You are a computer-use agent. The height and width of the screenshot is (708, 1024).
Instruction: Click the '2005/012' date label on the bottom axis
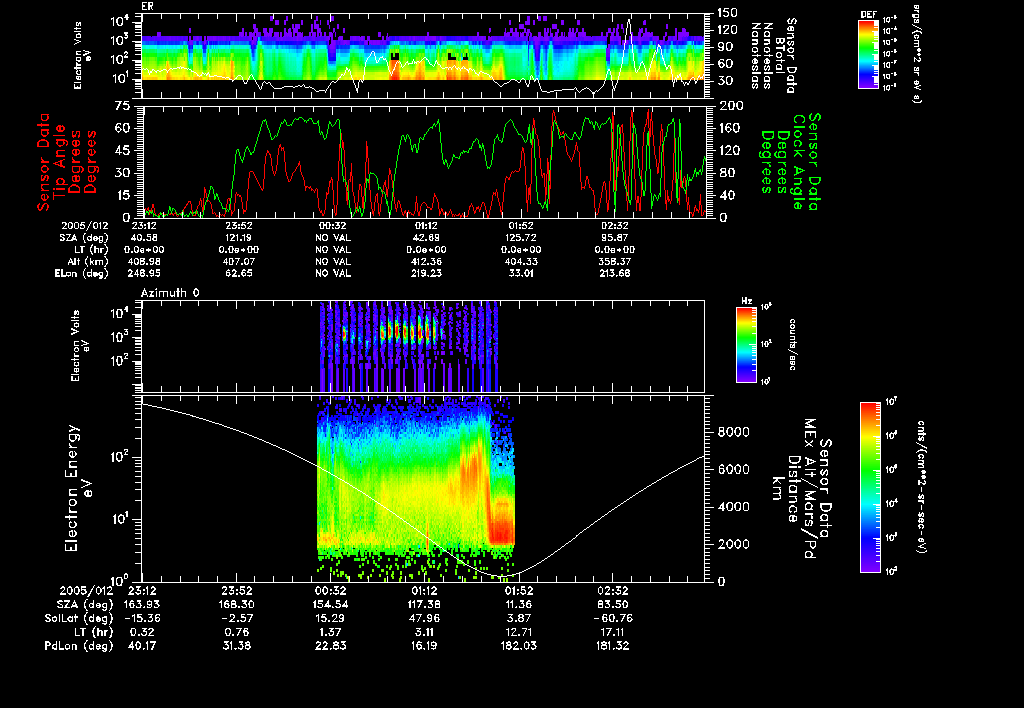[86, 590]
